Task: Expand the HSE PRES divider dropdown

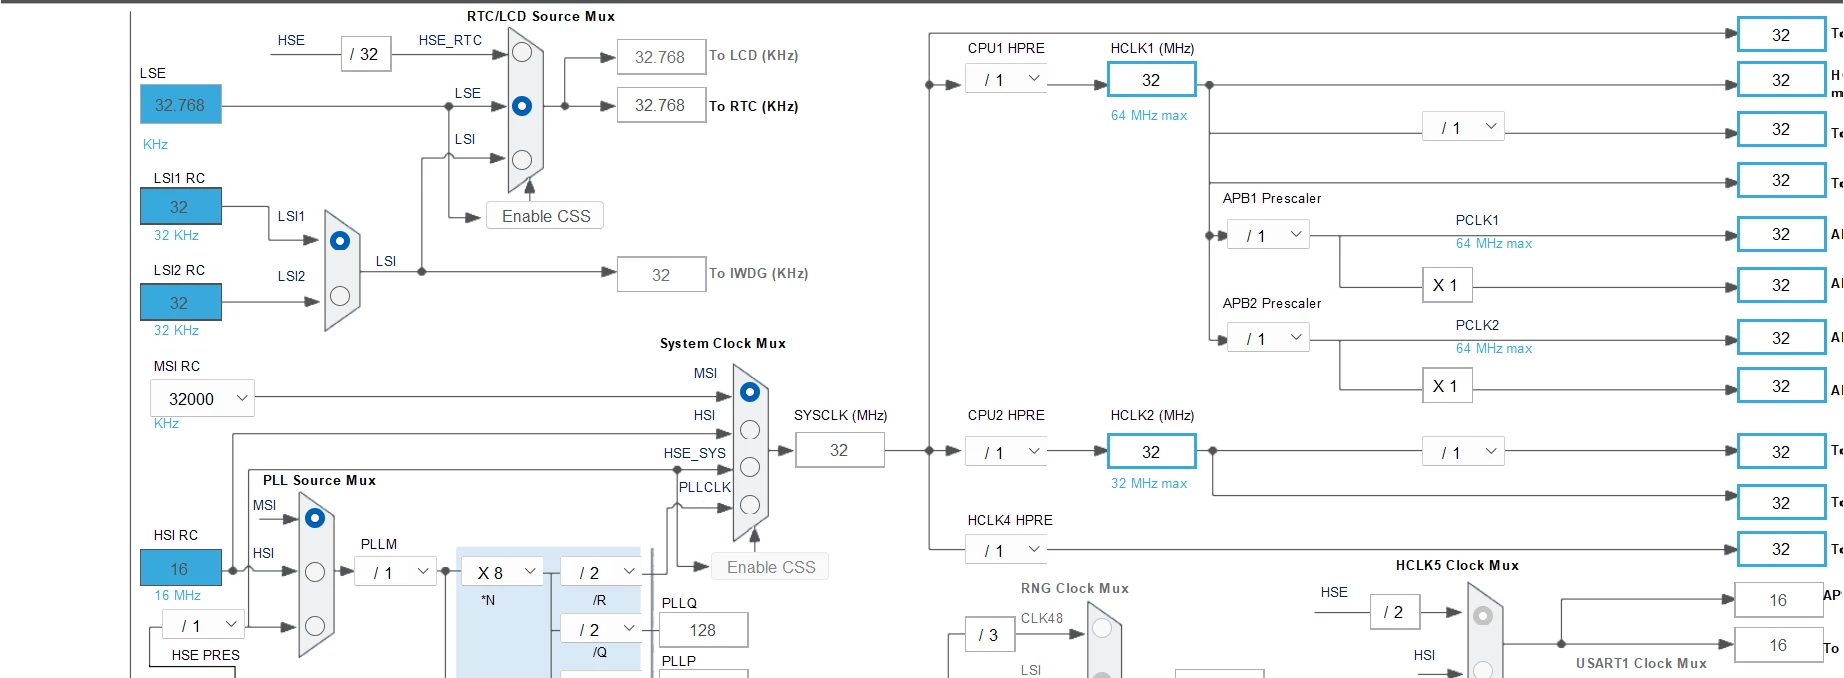Action: coord(204,625)
